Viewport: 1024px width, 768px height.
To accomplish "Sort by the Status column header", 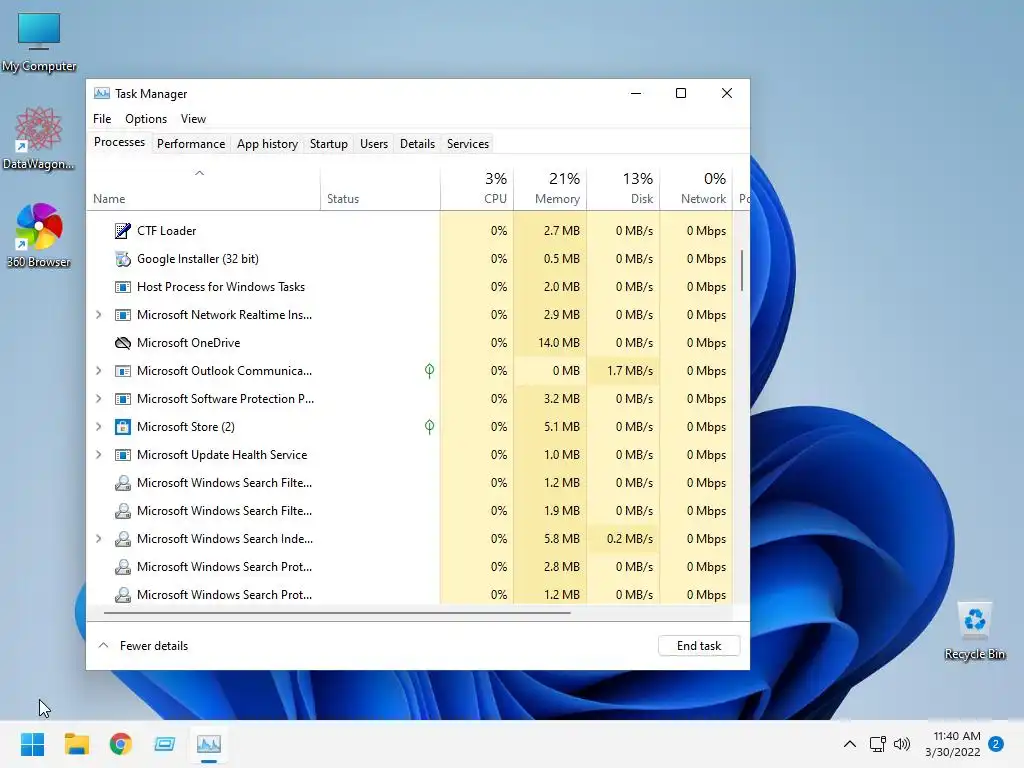I will (380, 188).
